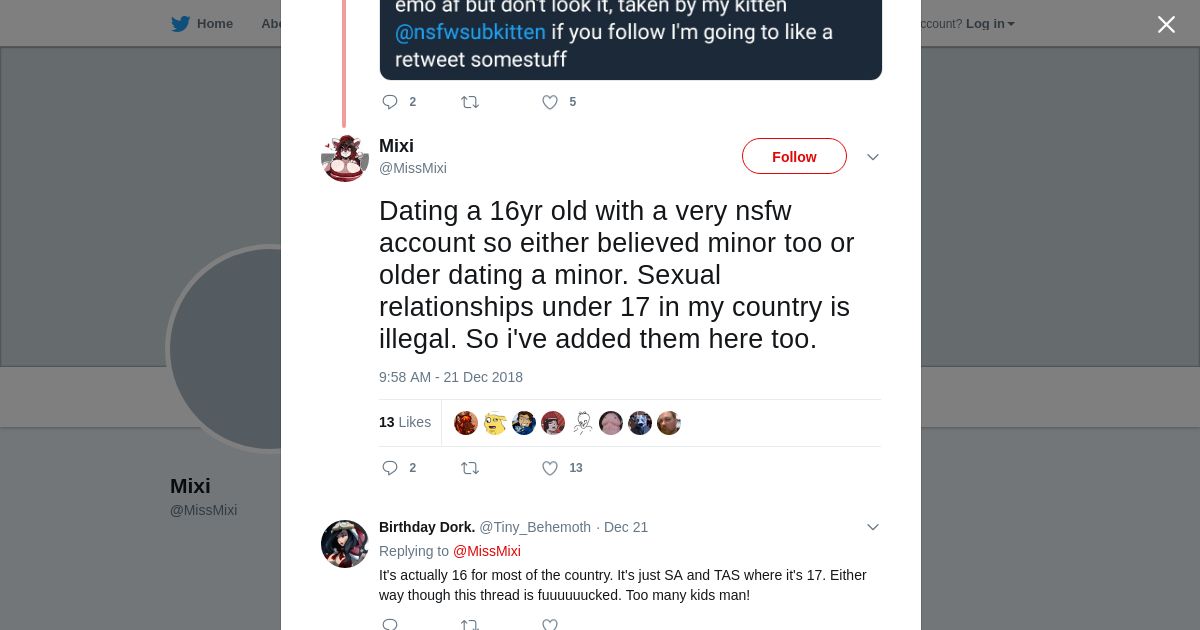The width and height of the screenshot is (1200, 630).
Task: Open the tweet timestamp 21 Dec 2018
Action: click(451, 377)
